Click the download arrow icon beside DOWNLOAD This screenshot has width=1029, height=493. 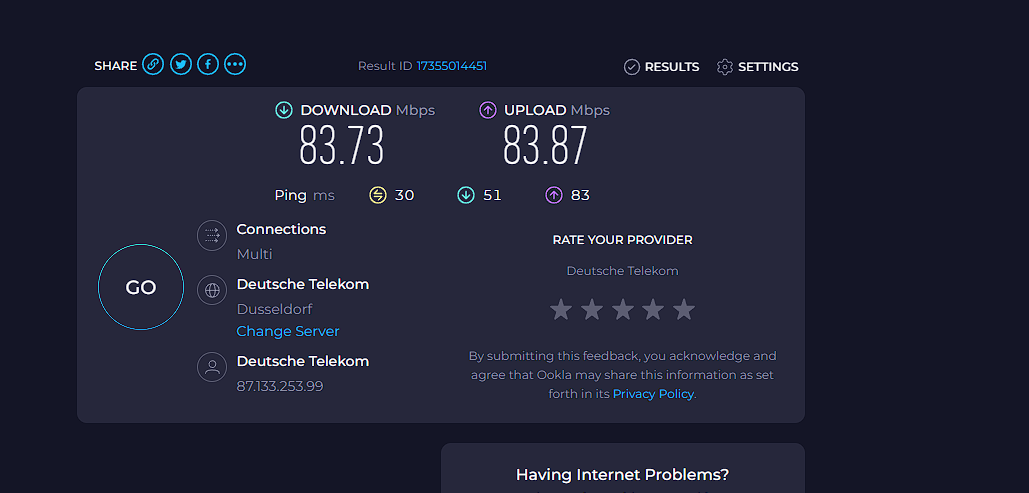click(x=284, y=110)
